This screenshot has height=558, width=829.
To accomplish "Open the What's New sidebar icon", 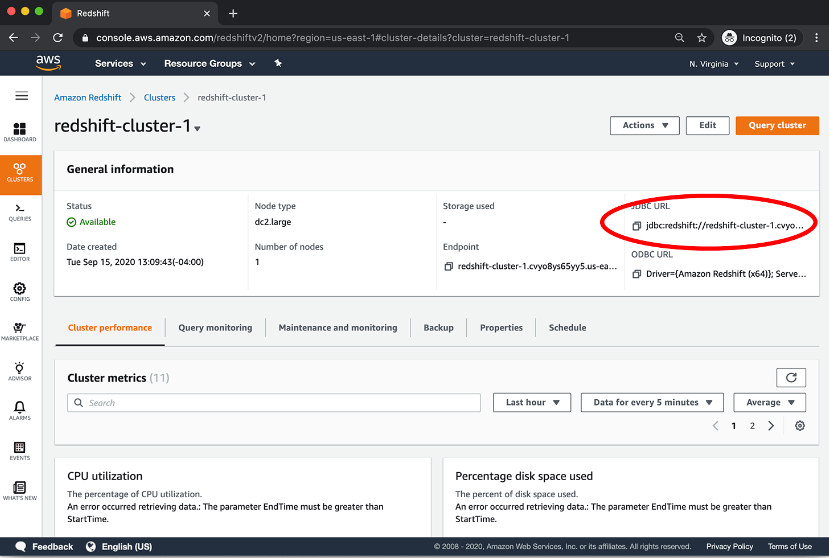I will (20, 491).
